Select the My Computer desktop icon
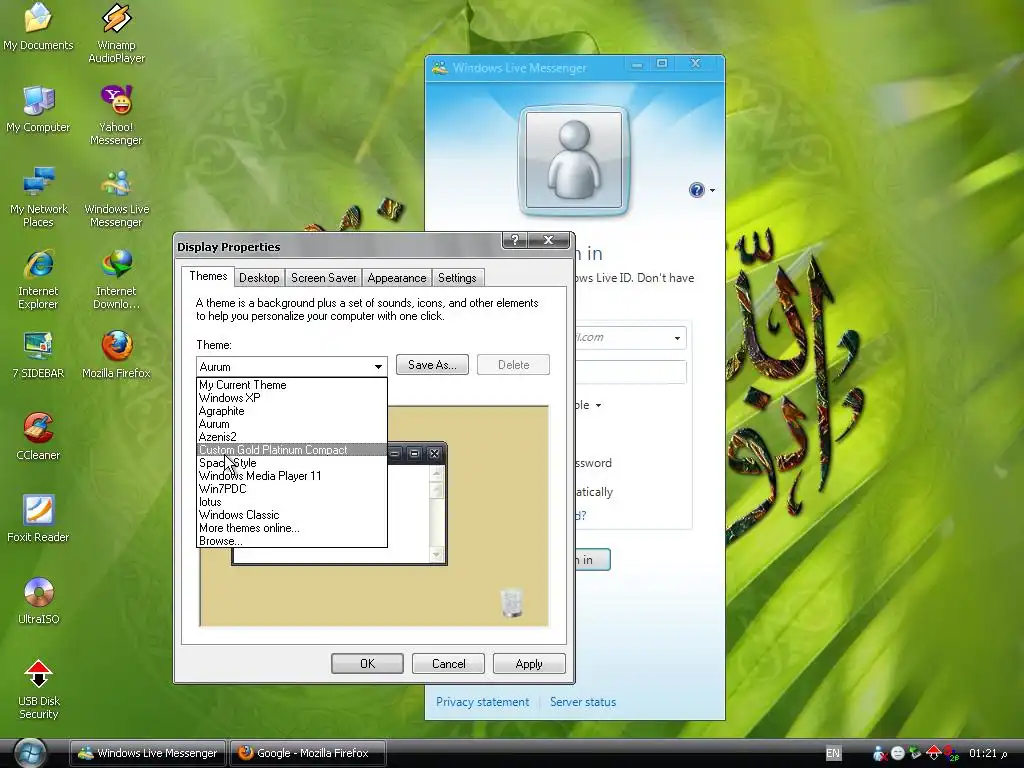Viewport: 1024px width, 768px height. [38, 109]
